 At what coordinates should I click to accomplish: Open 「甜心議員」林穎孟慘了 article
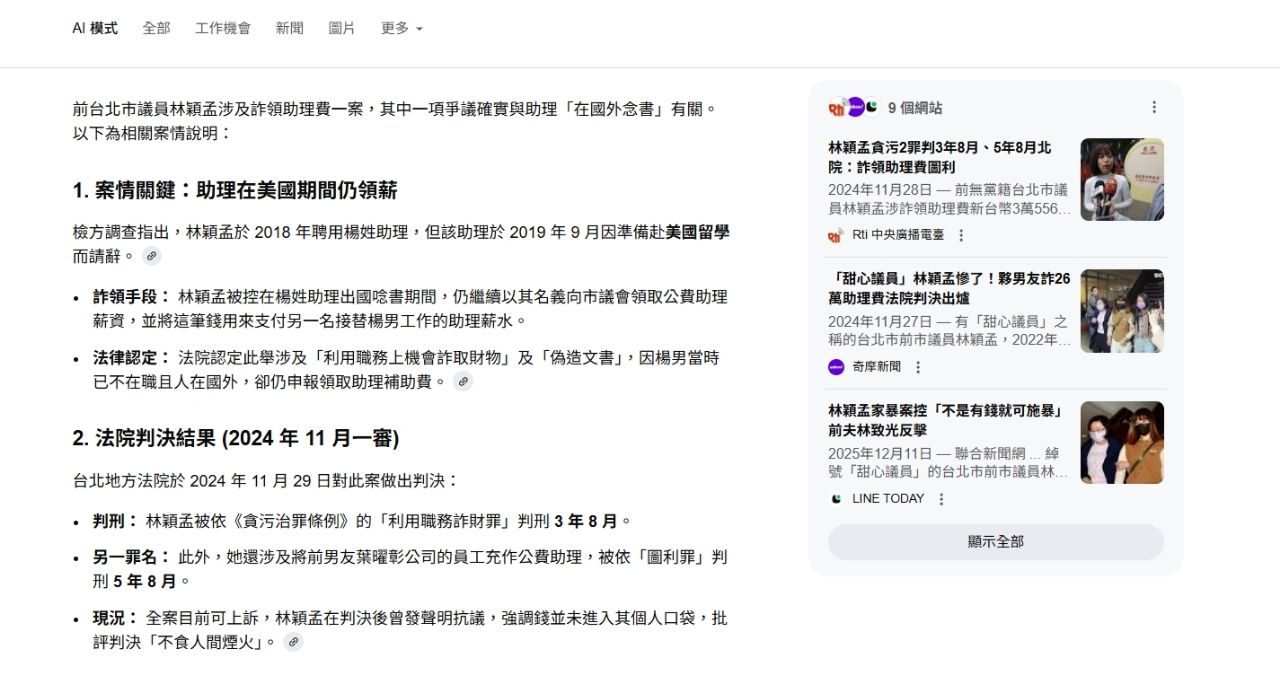(x=948, y=288)
